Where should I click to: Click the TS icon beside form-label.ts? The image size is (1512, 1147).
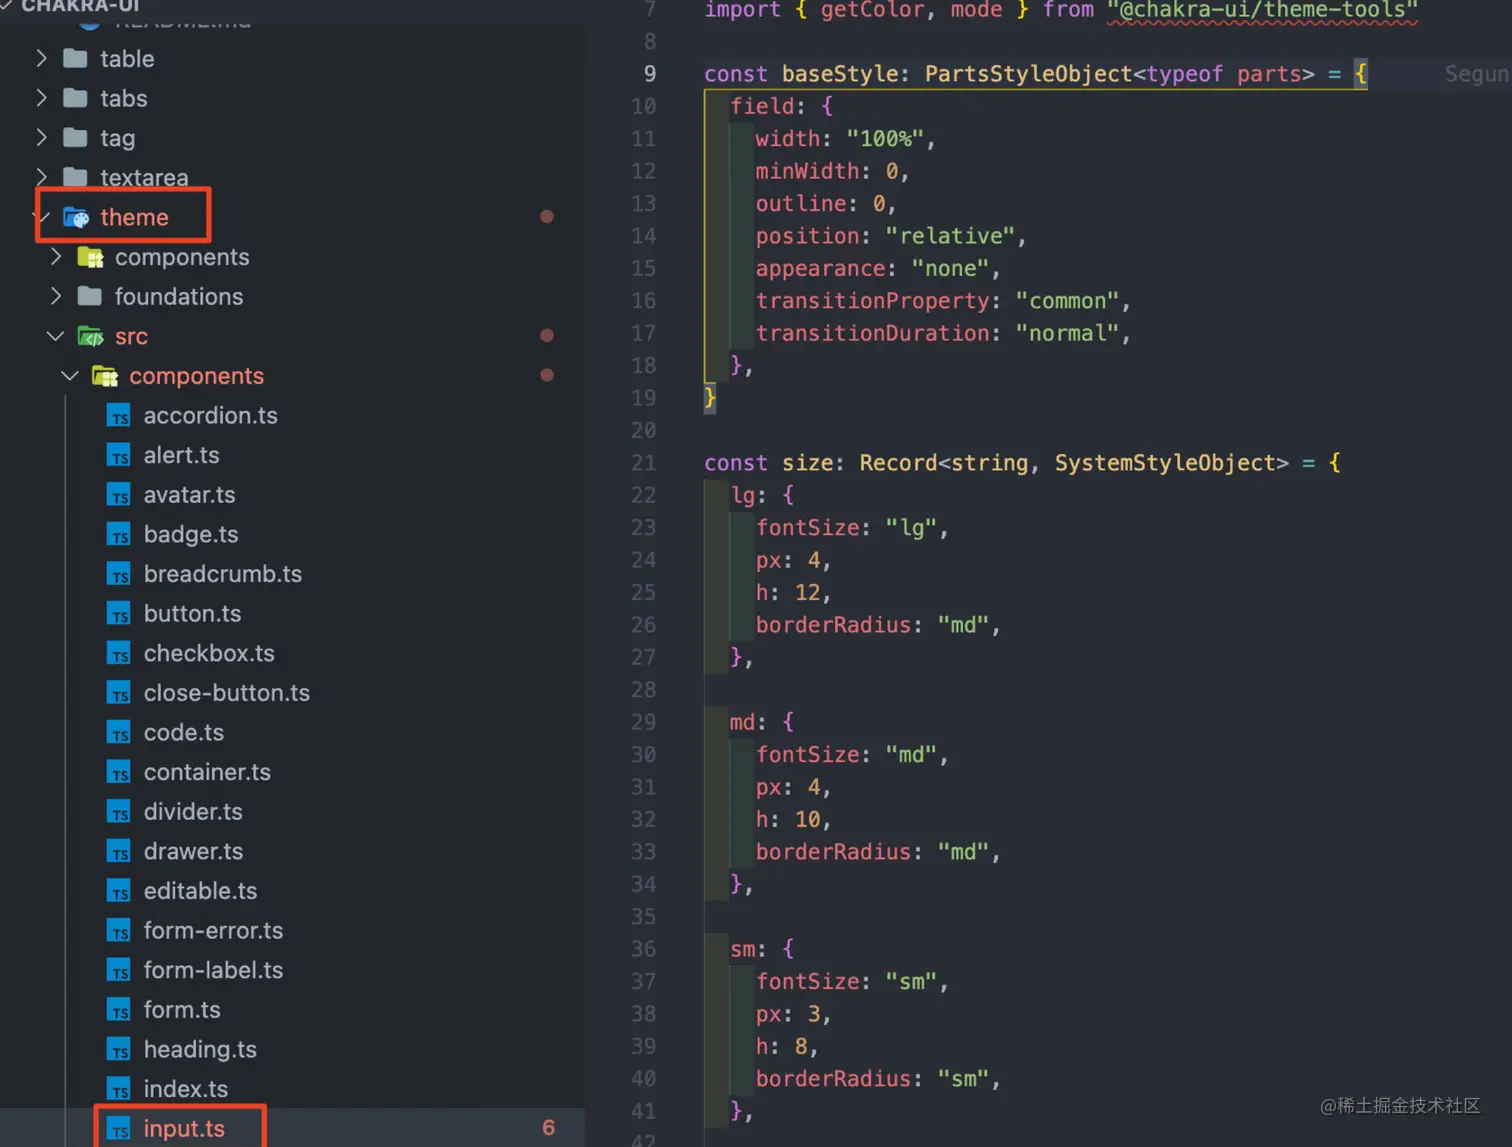pos(119,970)
